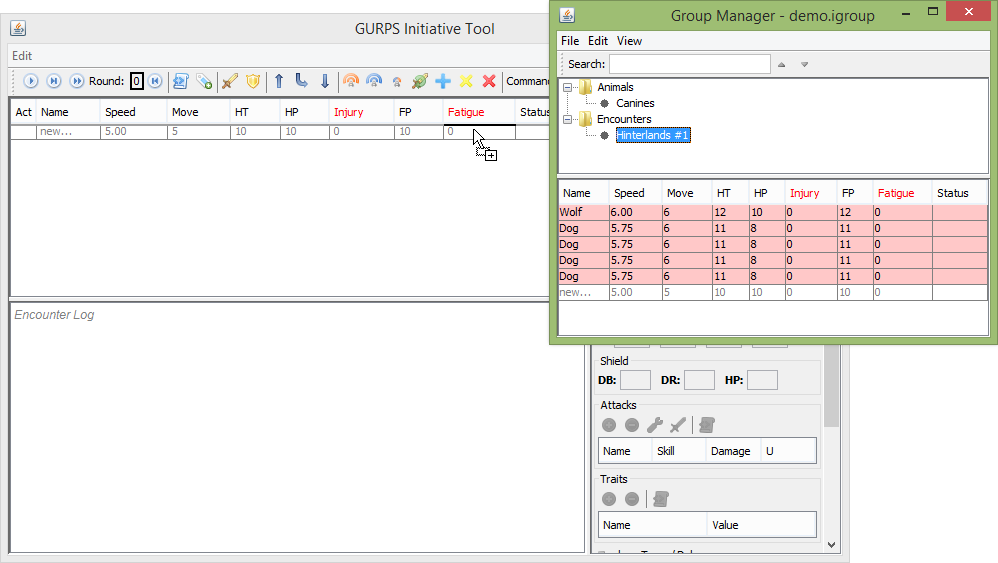Click the blue scroll script icon
The width and height of the screenshot is (998, 563).
tap(181, 81)
